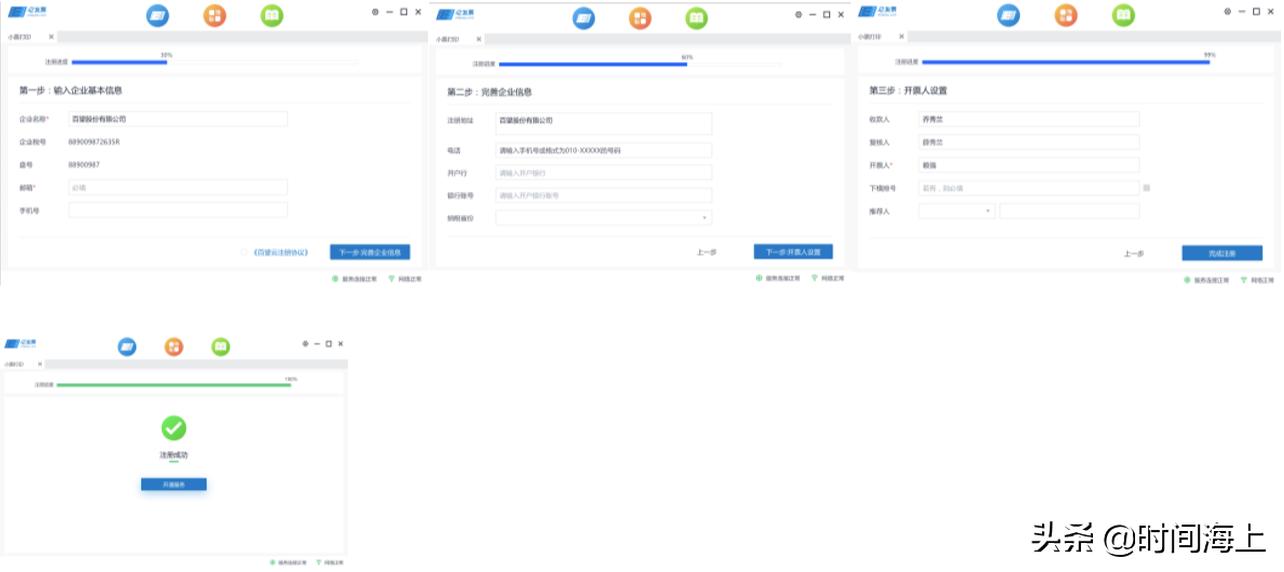Image resolution: width=1284 pixels, height=572 pixels.
Task: Focus the 企业名称 field in step one
Action: [178, 118]
